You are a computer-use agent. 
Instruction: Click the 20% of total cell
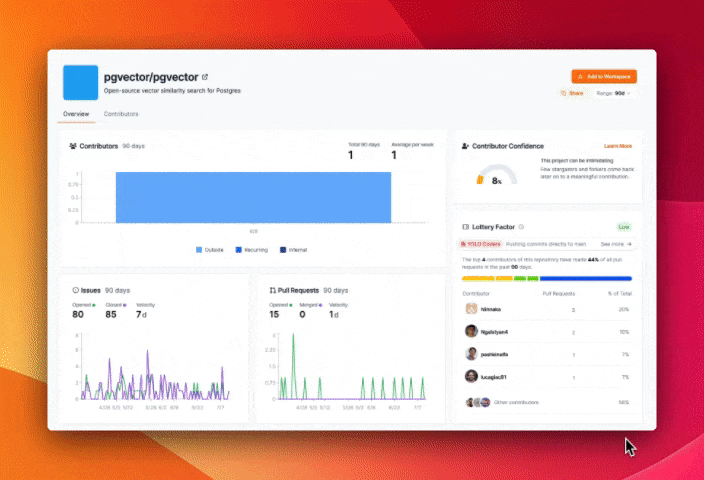(624, 309)
